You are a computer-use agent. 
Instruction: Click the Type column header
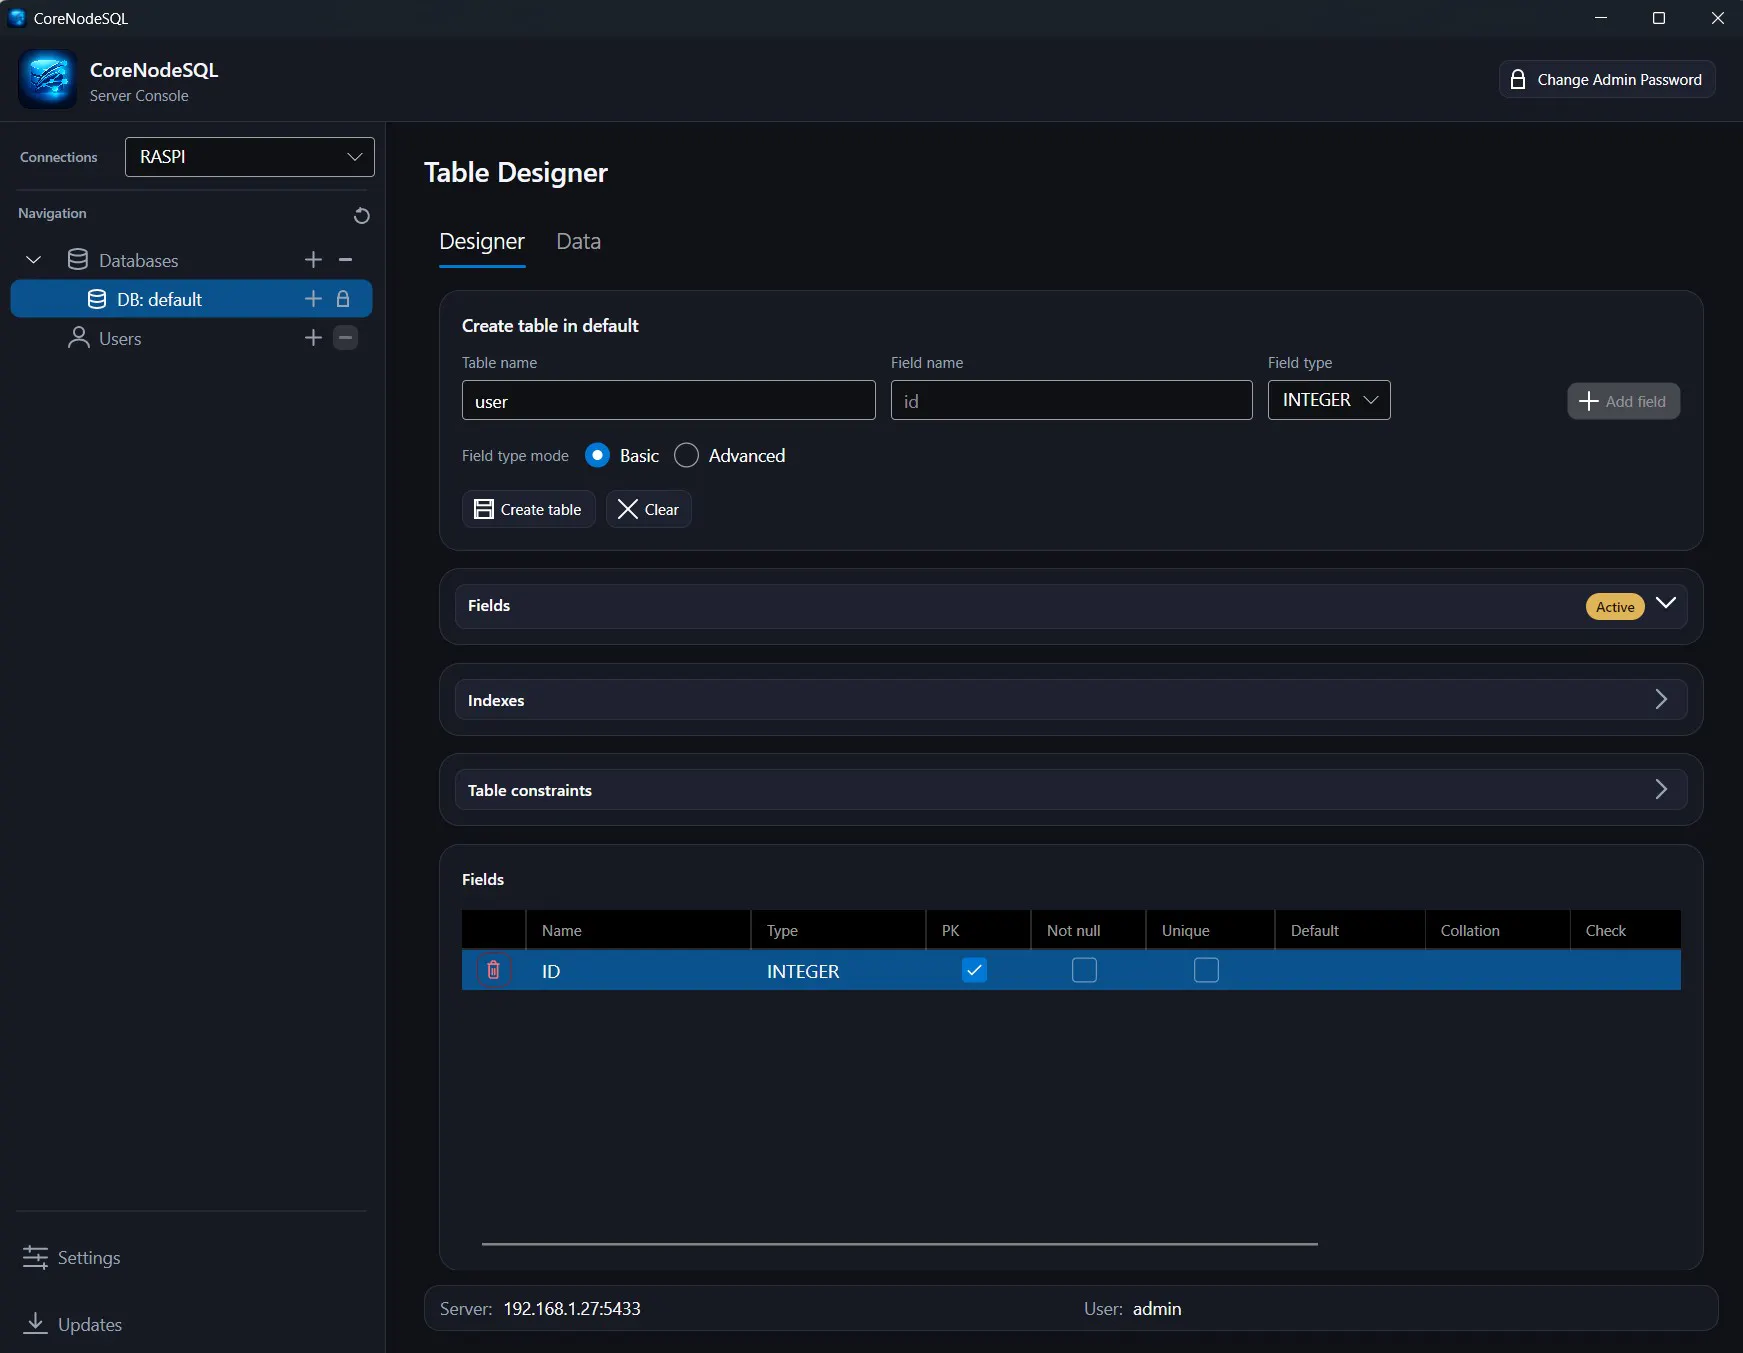coord(838,930)
